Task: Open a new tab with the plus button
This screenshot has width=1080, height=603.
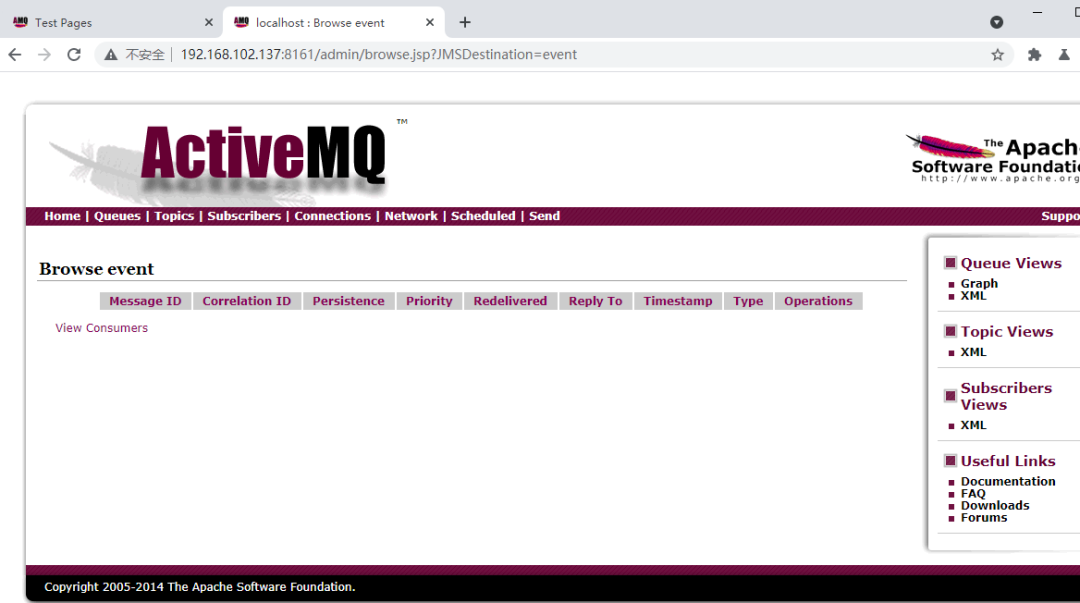Action: pyautogui.click(x=465, y=23)
